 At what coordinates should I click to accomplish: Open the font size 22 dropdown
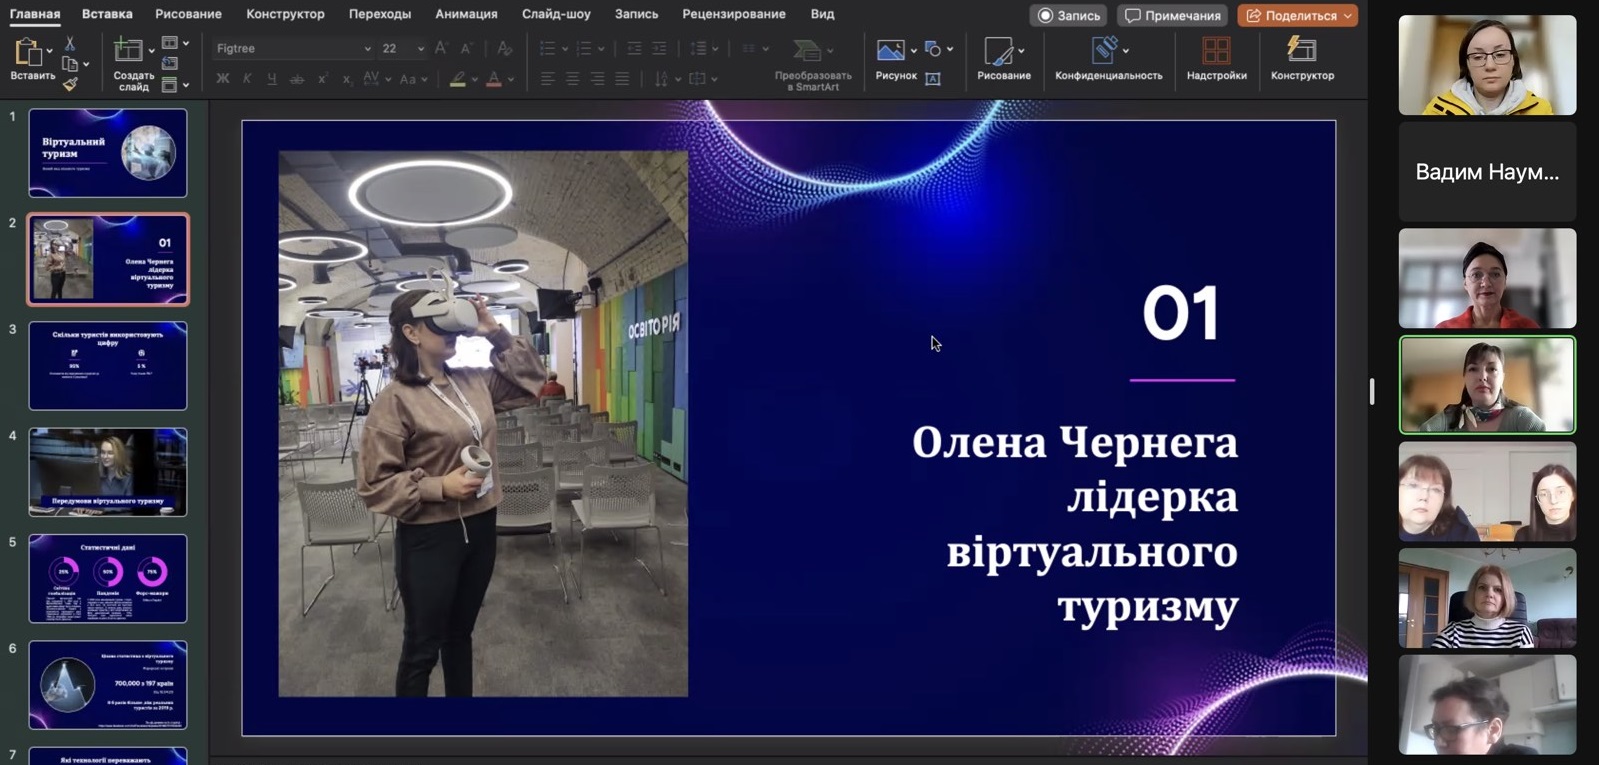(x=420, y=48)
